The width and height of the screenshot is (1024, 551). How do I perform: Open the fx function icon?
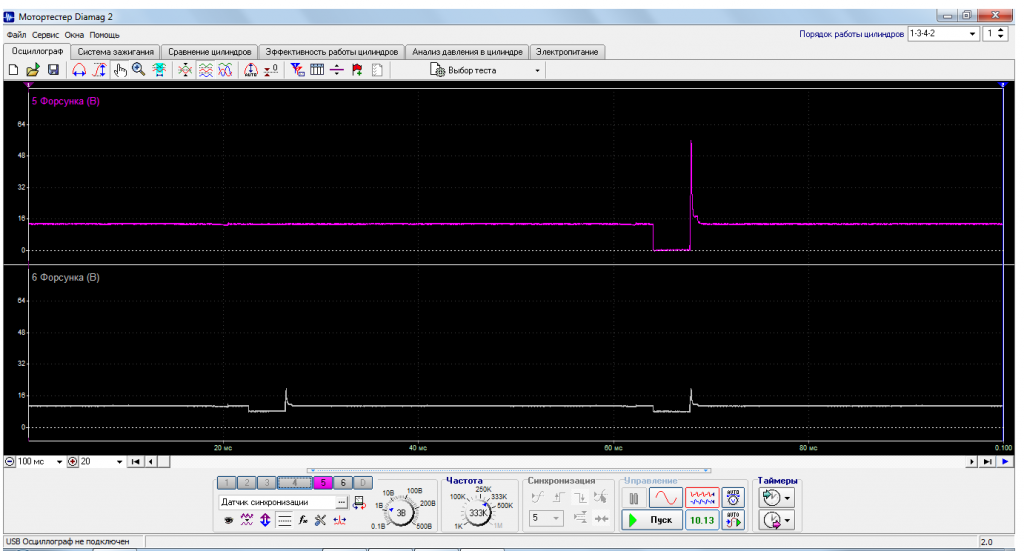302,520
